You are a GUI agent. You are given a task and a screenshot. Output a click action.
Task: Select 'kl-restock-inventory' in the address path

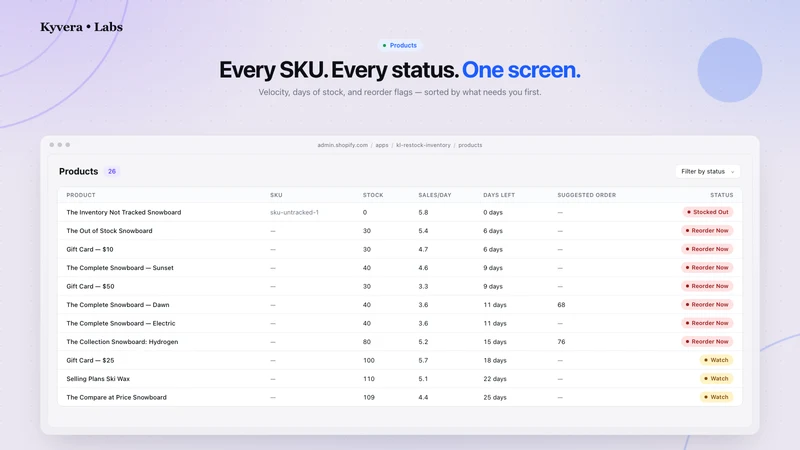click(x=423, y=145)
